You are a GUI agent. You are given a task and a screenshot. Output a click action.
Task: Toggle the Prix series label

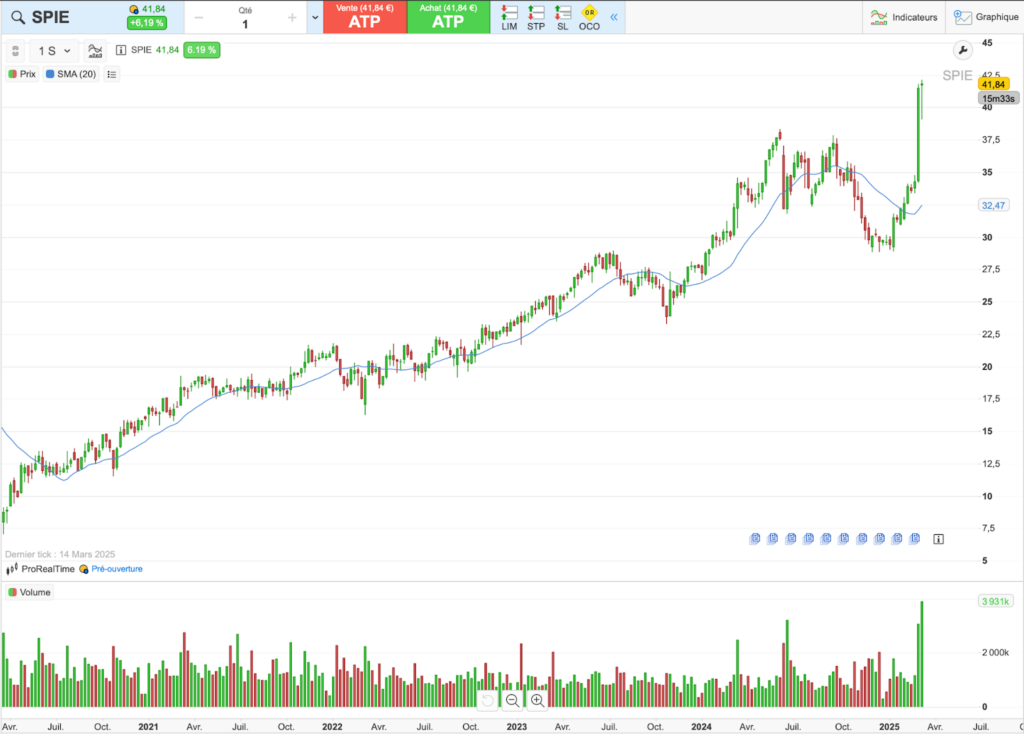(x=22, y=74)
